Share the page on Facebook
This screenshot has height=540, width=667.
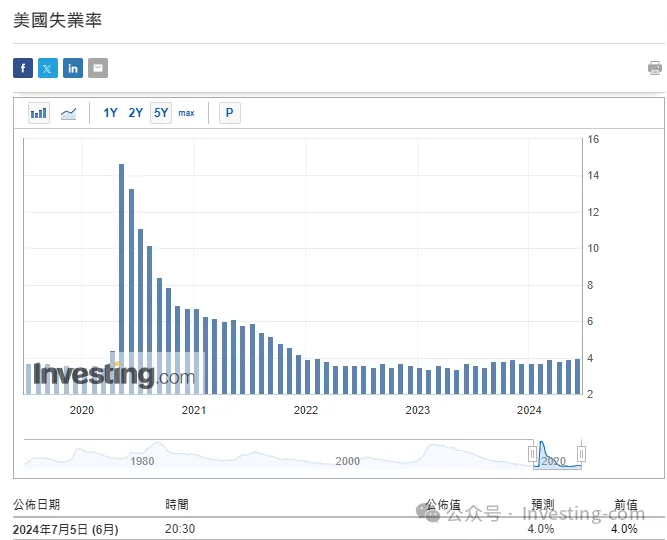click(x=23, y=68)
